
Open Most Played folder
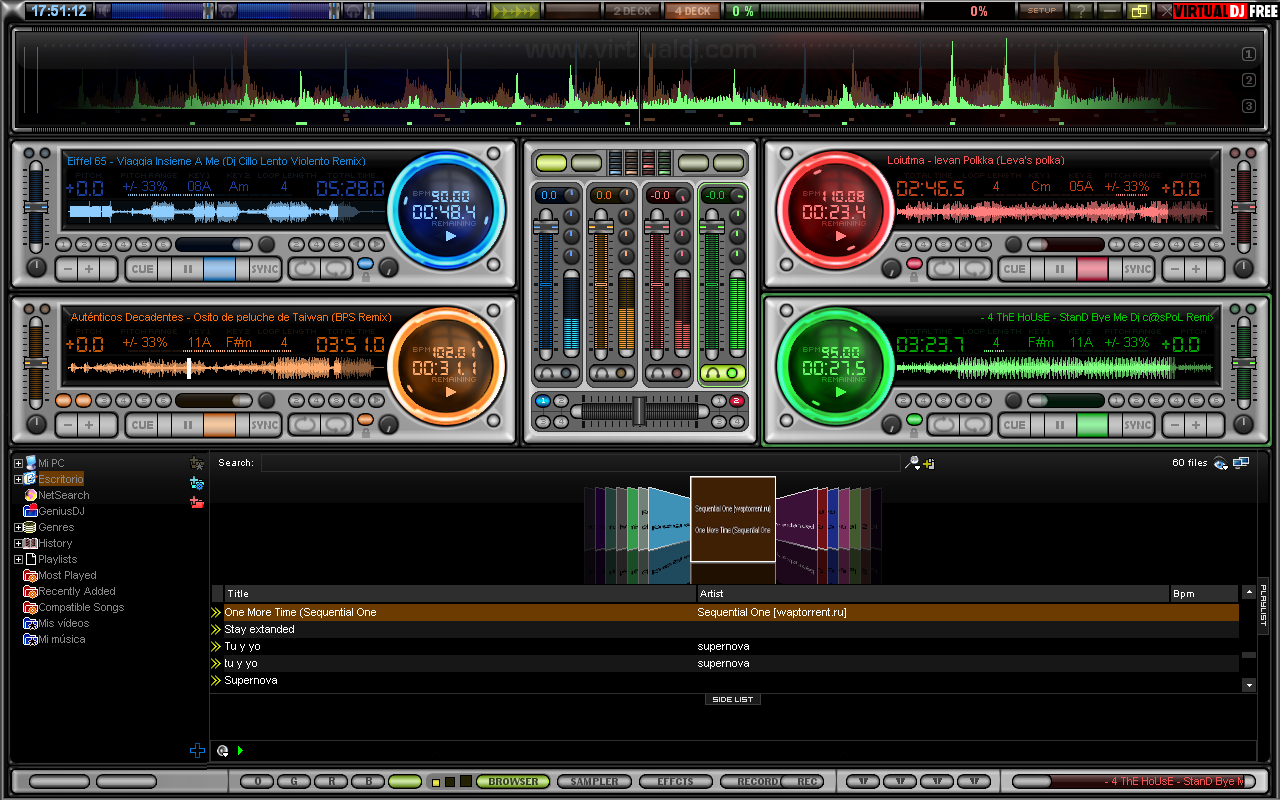click(67, 575)
